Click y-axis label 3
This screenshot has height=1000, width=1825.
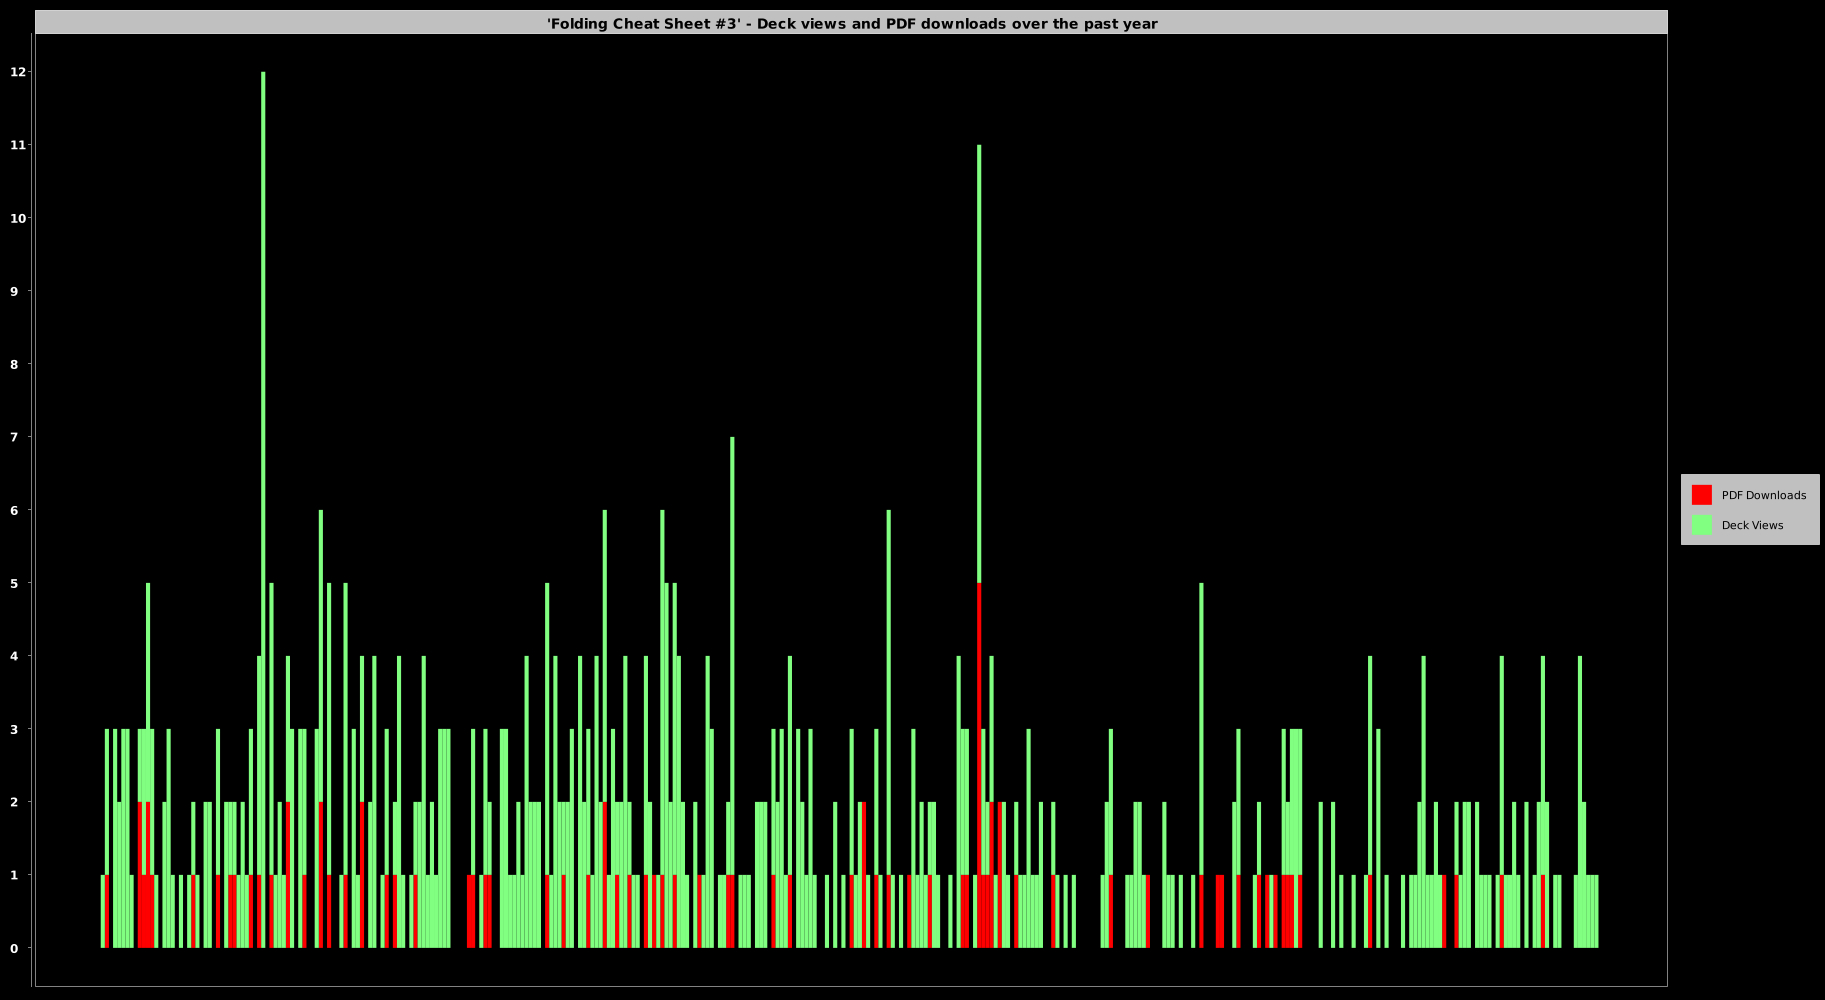(14, 729)
